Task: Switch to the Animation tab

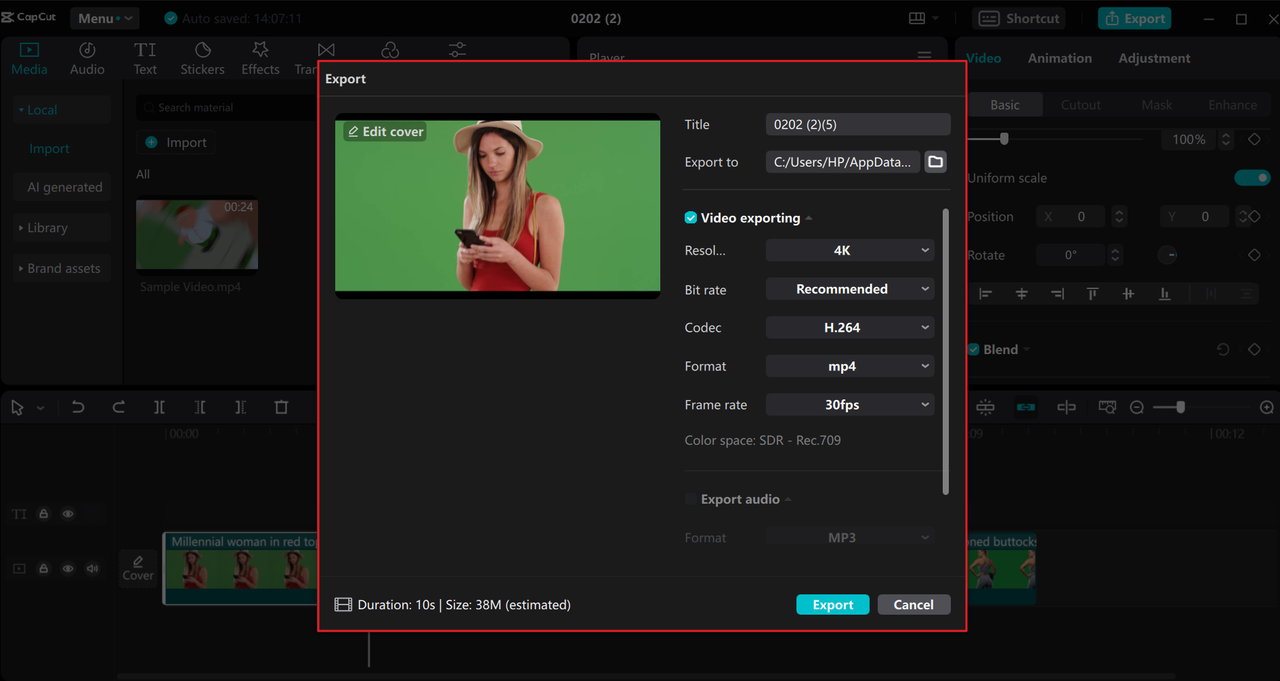Action: [1060, 58]
